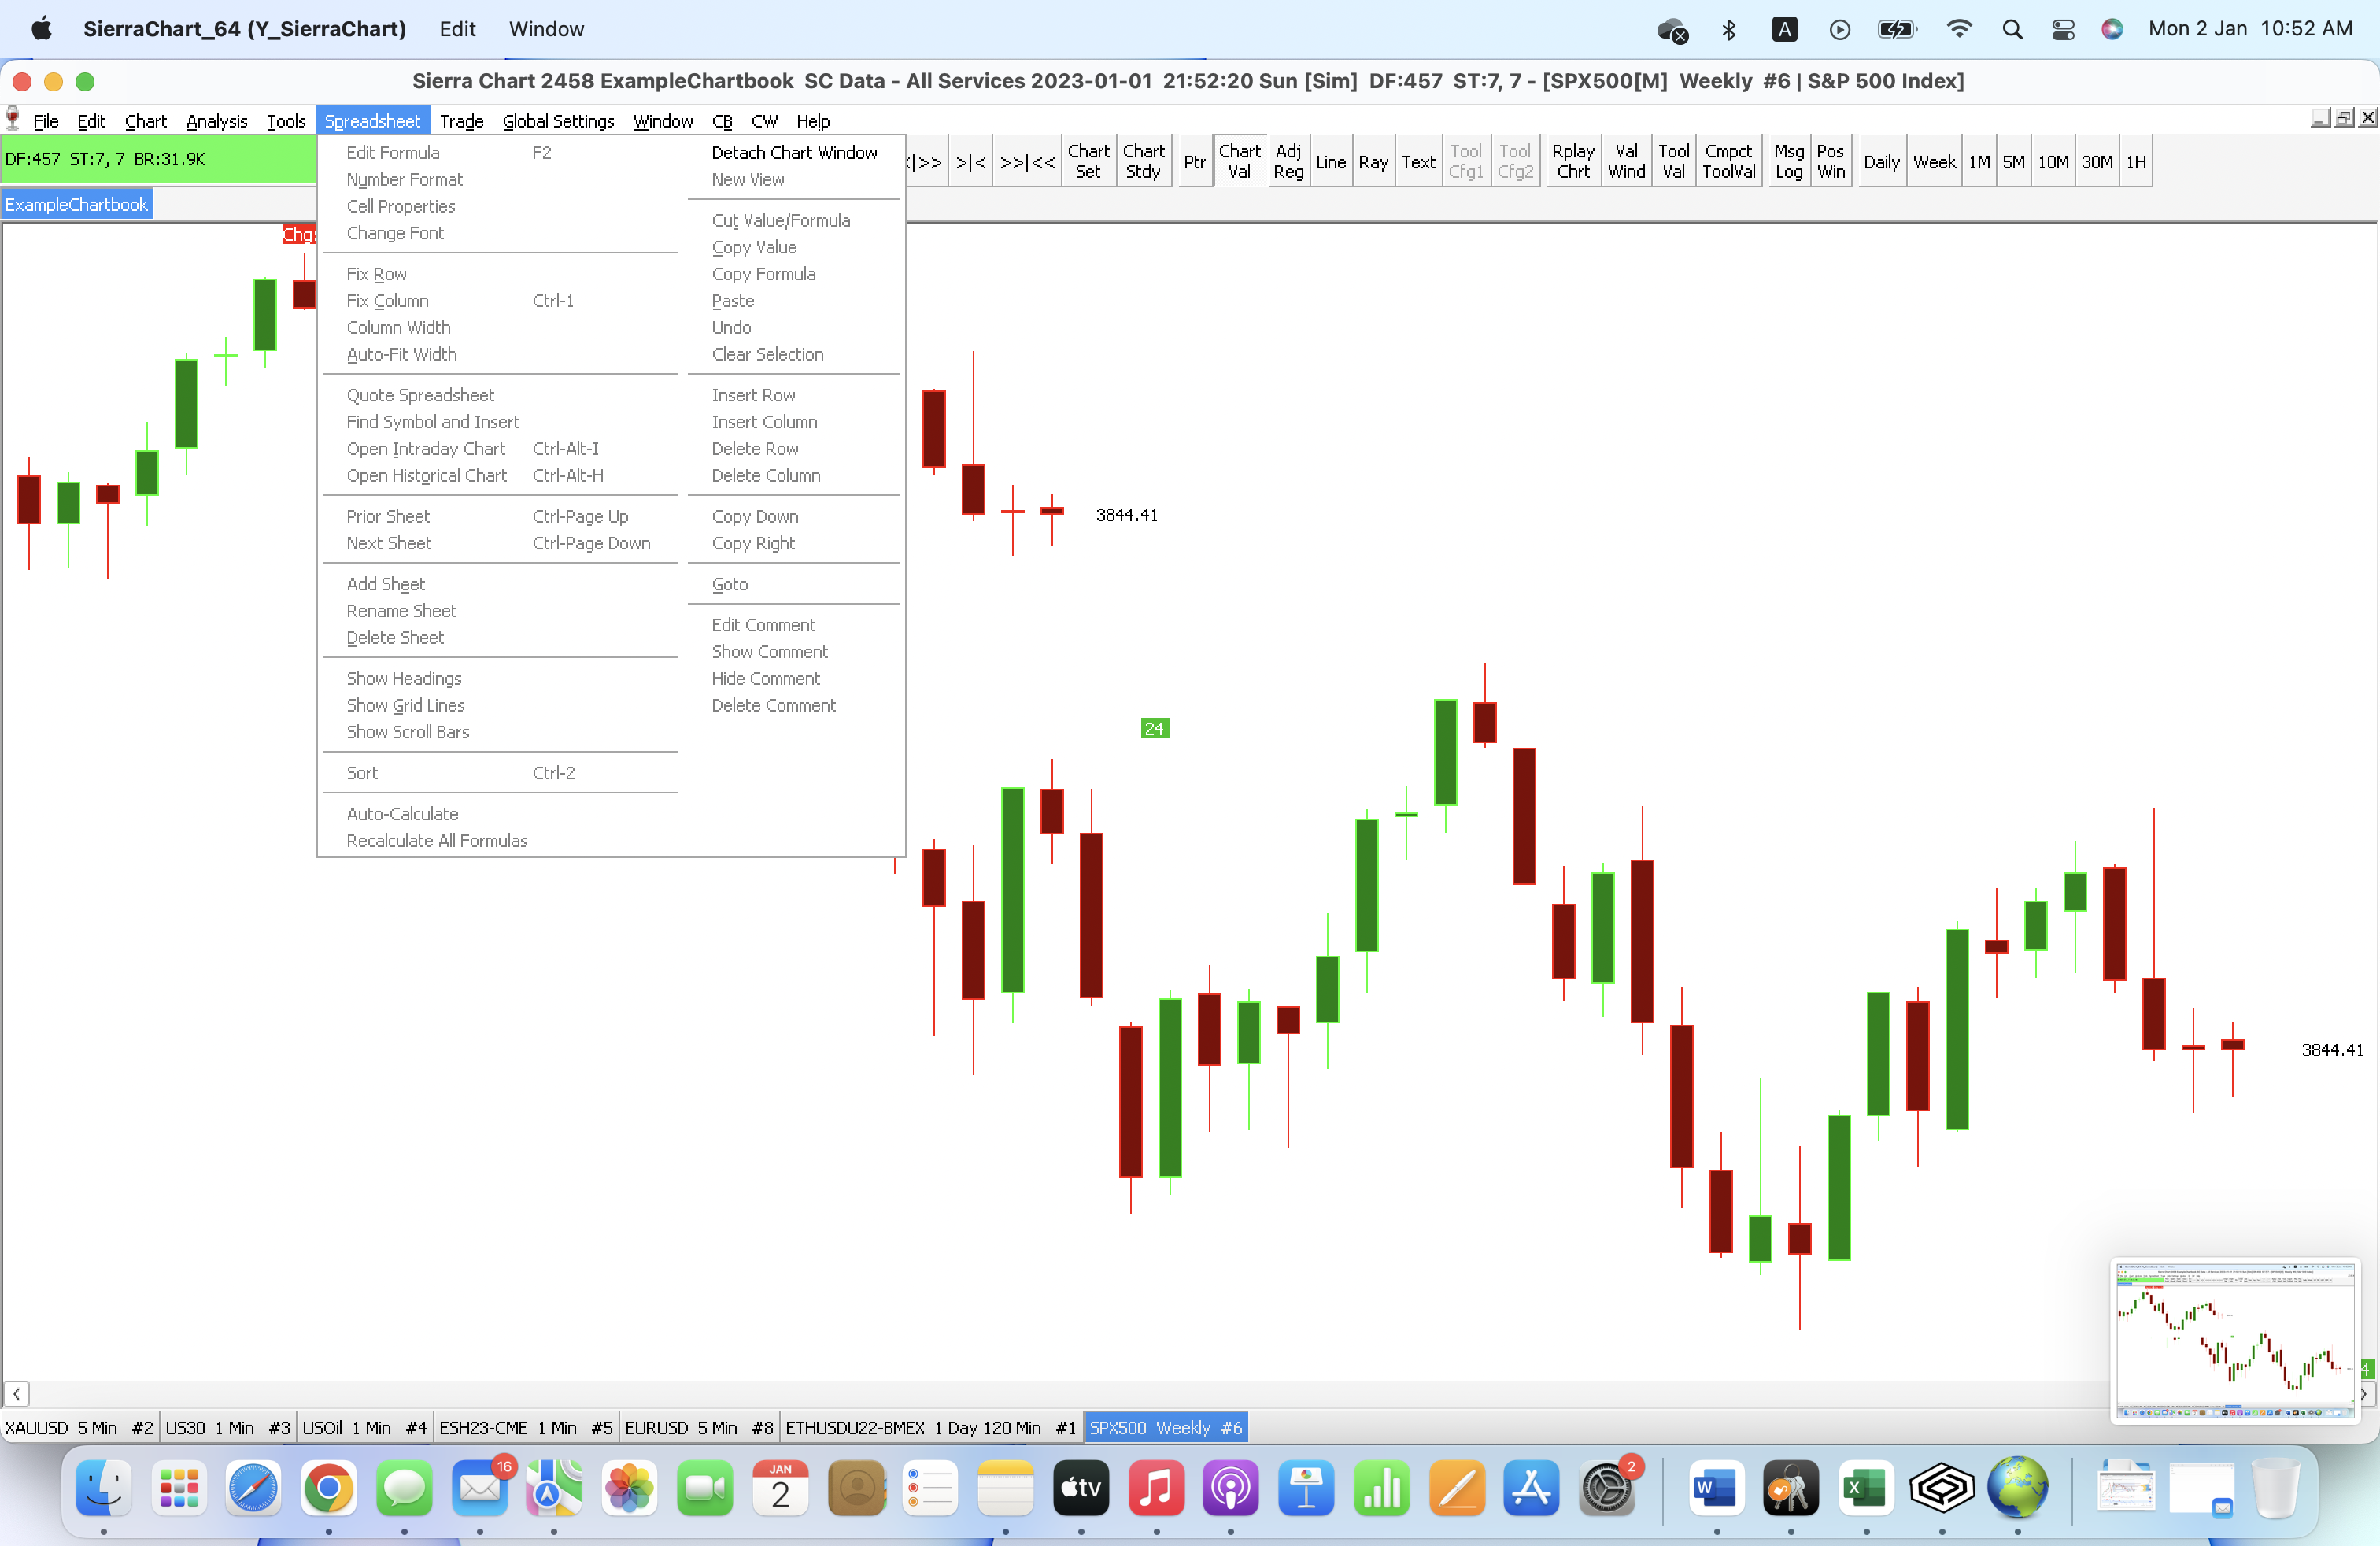This screenshot has width=2380, height=1546.
Task: Toggle Auto-Calculate in Spreadsheet menu
Action: coord(402,814)
